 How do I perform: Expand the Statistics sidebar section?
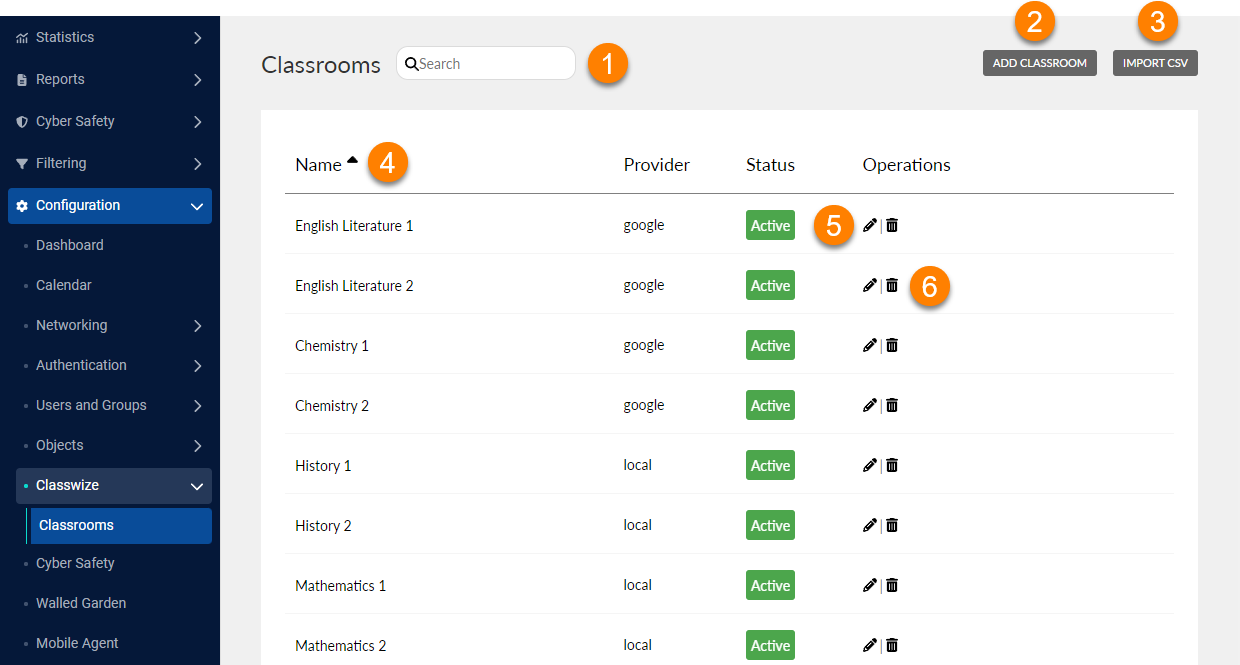point(197,38)
